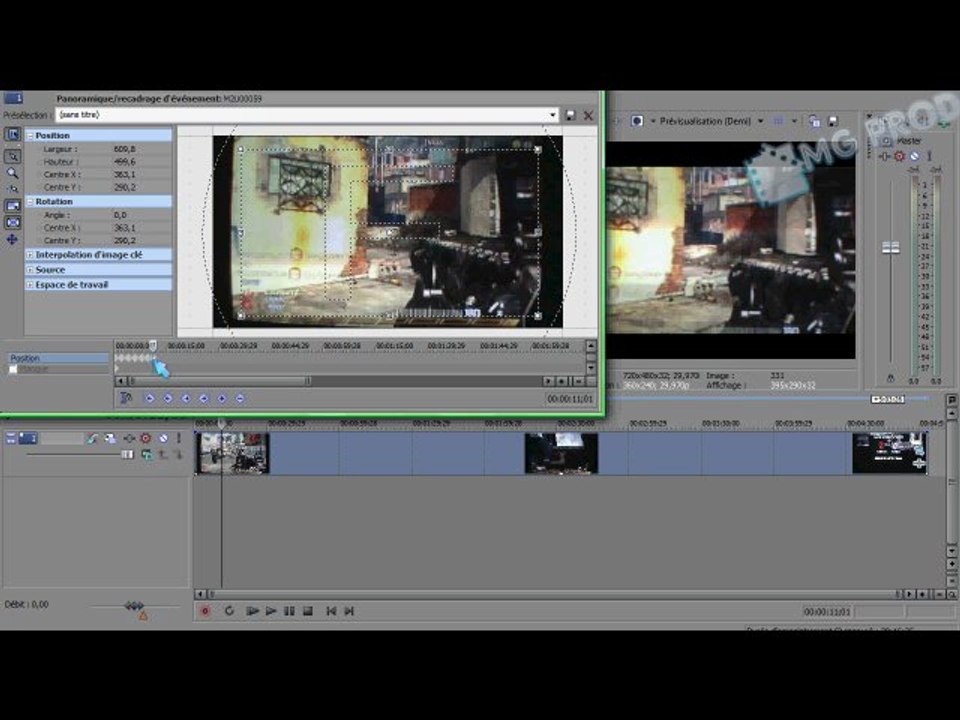960x720 pixels.
Task: Select the Zoom magnifier tool in Pan/Crop
Action: pyautogui.click(x=12, y=173)
